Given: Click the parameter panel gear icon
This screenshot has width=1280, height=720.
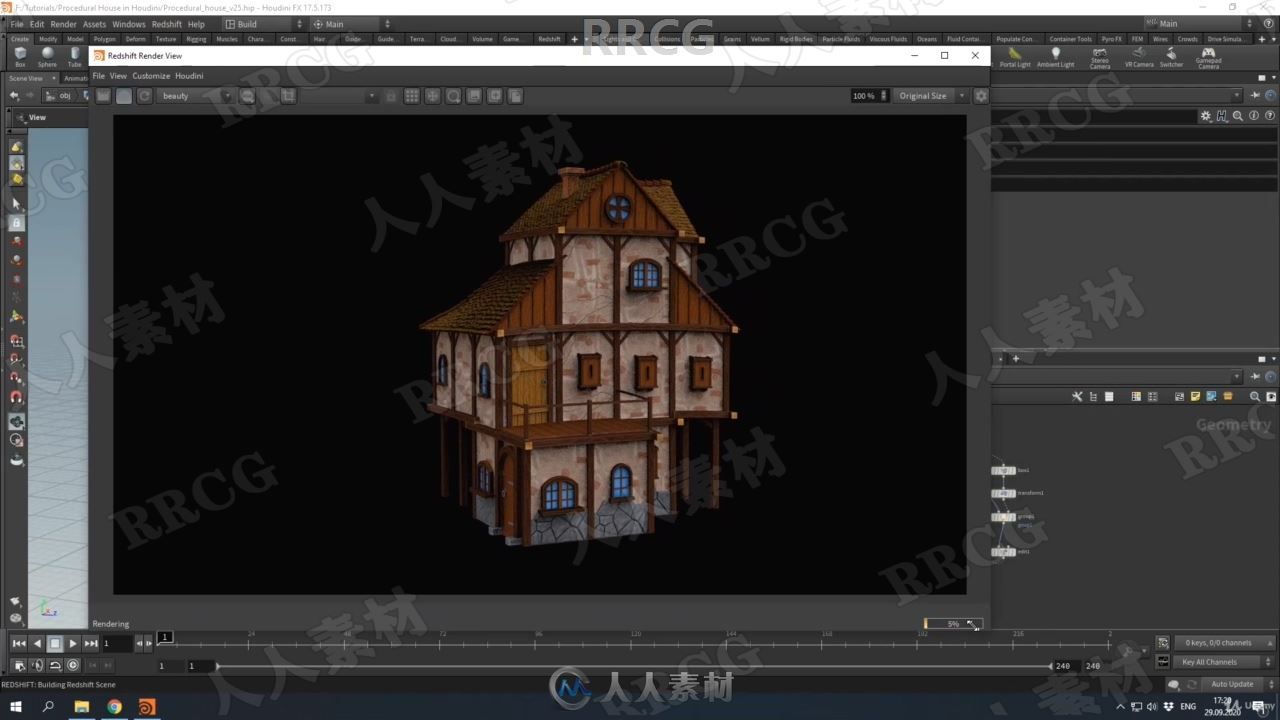Looking at the screenshot, I should coord(1206,116).
